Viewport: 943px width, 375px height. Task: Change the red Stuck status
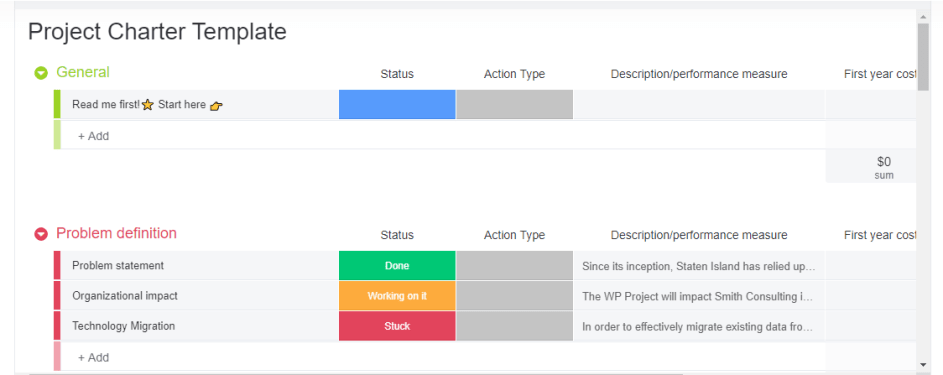tap(397, 326)
